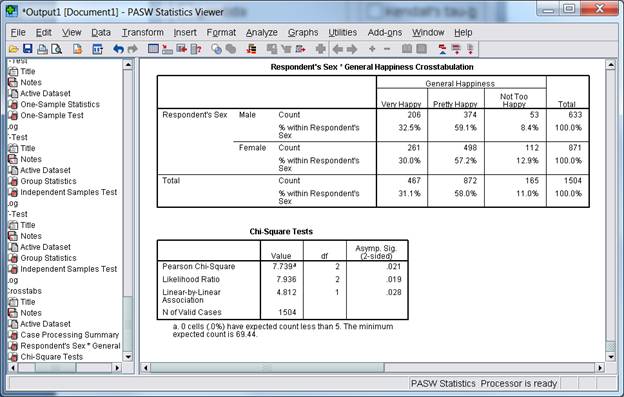The height and width of the screenshot is (397, 624).
Task: Click the Open file toolbar icon
Action: point(14,49)
